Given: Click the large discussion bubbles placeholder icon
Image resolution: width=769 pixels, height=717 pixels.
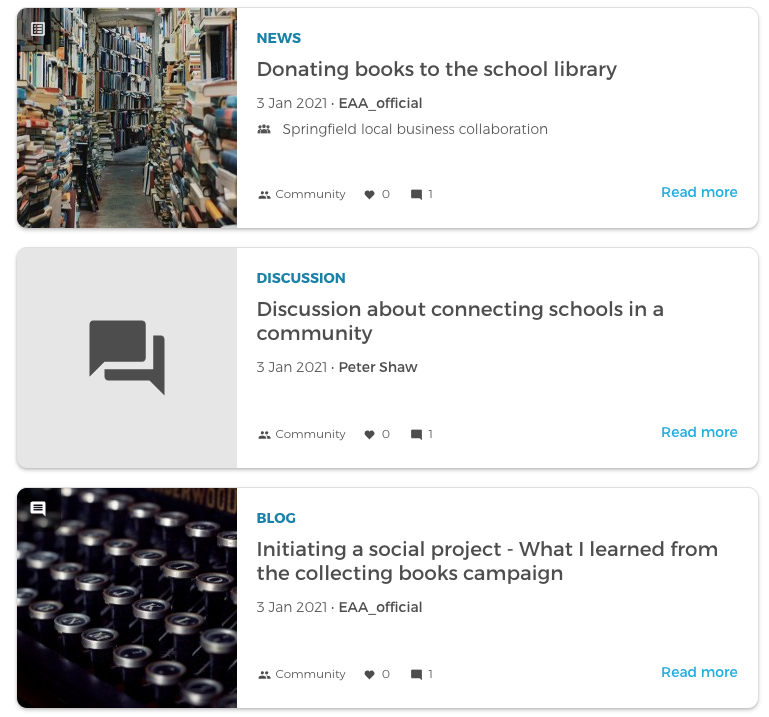Looking at the screenshot, I should click(127, 357).
